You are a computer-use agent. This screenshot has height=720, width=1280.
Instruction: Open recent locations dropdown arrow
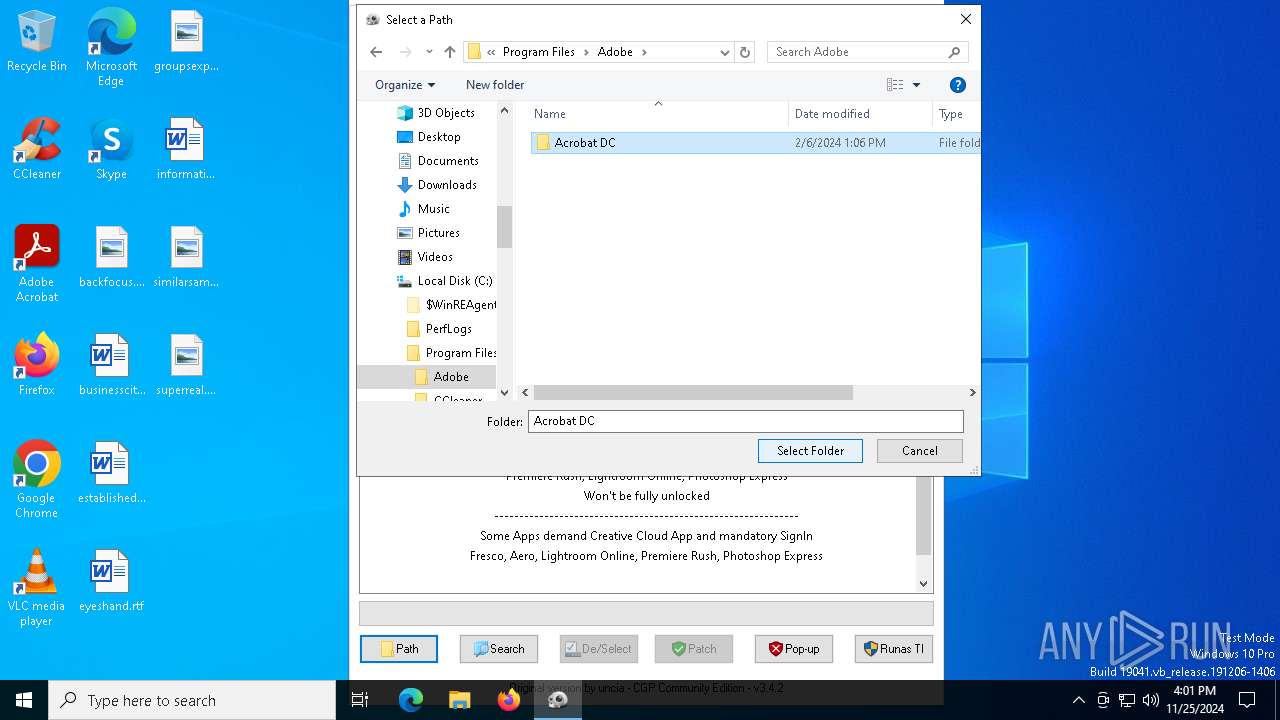[x=429, y=52]
